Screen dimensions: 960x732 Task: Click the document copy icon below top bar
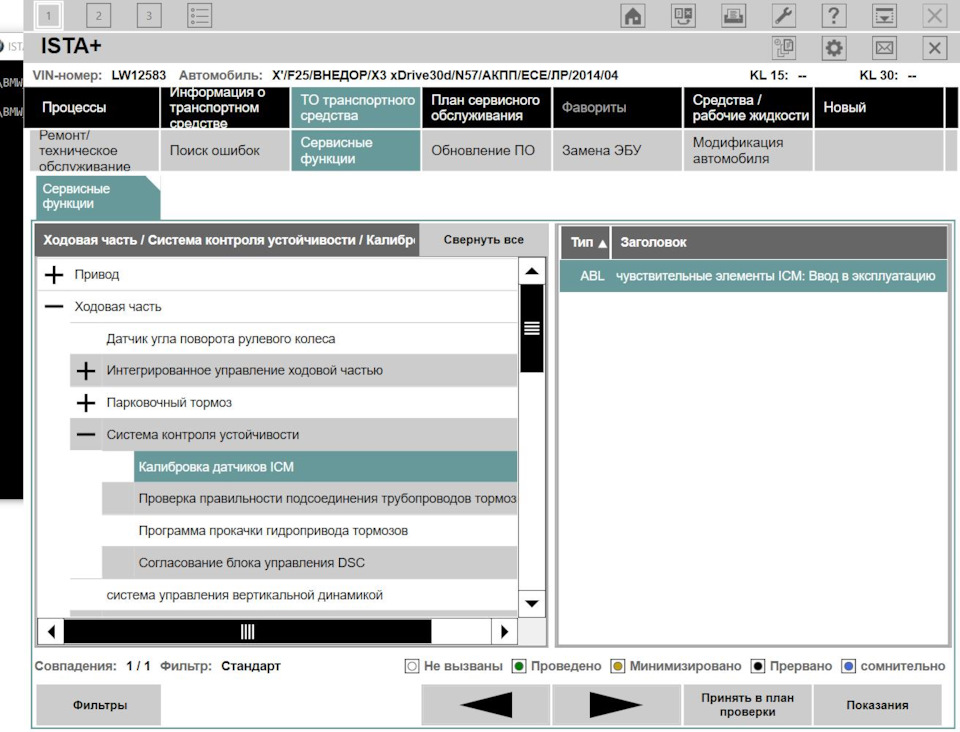click(x=784, y=48)
